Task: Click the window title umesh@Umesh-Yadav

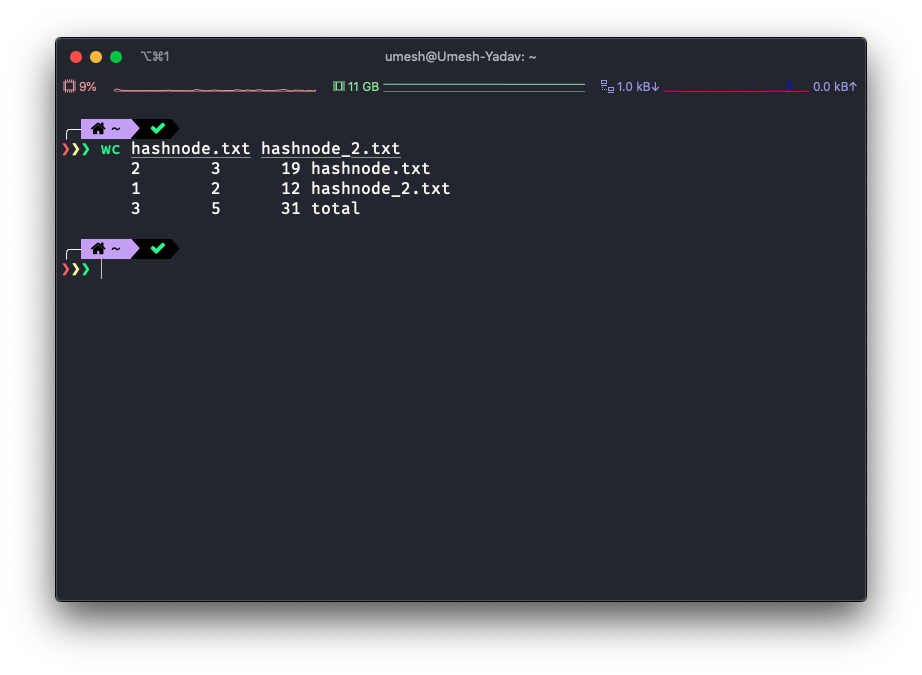Action: (460, 57)
